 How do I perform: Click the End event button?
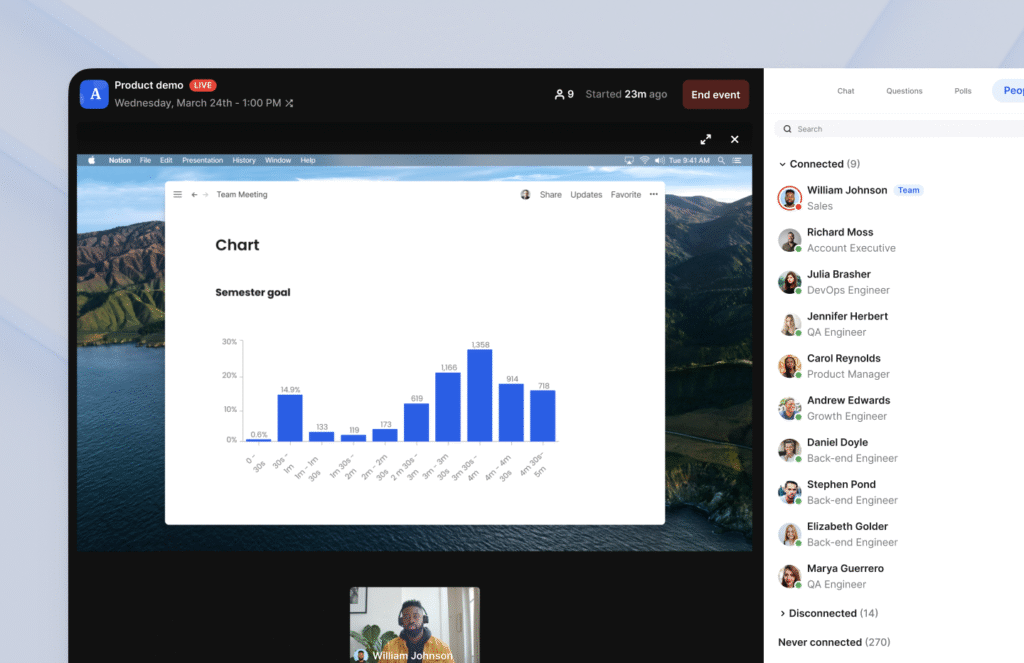point(716,95)
